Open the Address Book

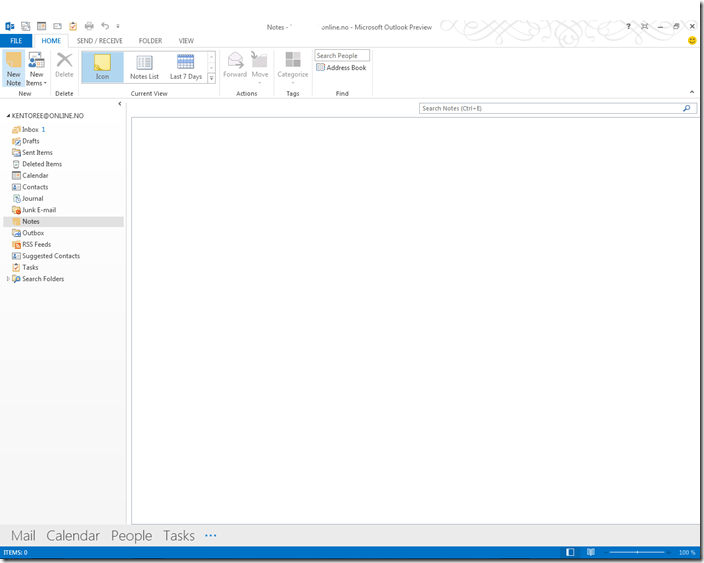coord(341,67)
